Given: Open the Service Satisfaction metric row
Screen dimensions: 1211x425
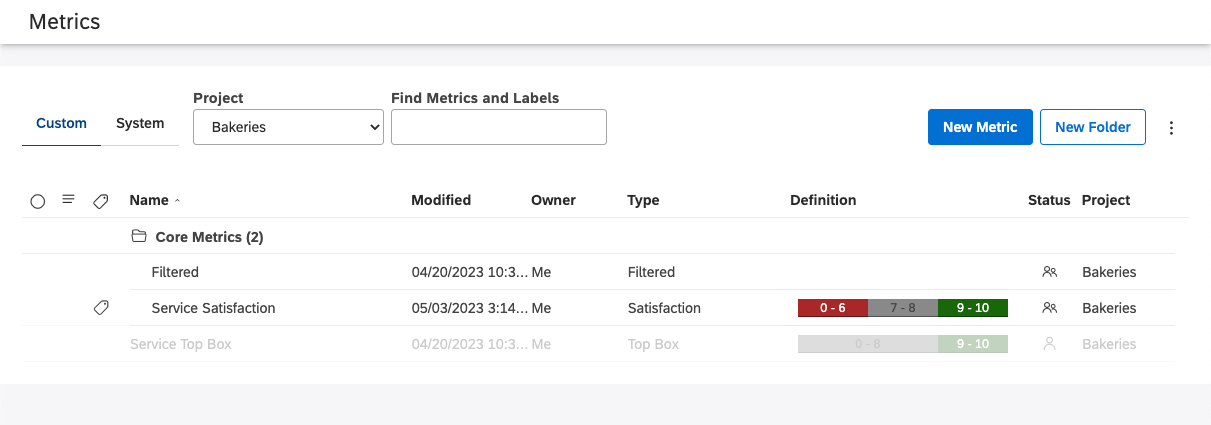Looking at the screenshot, I should (x=213, y=308).
